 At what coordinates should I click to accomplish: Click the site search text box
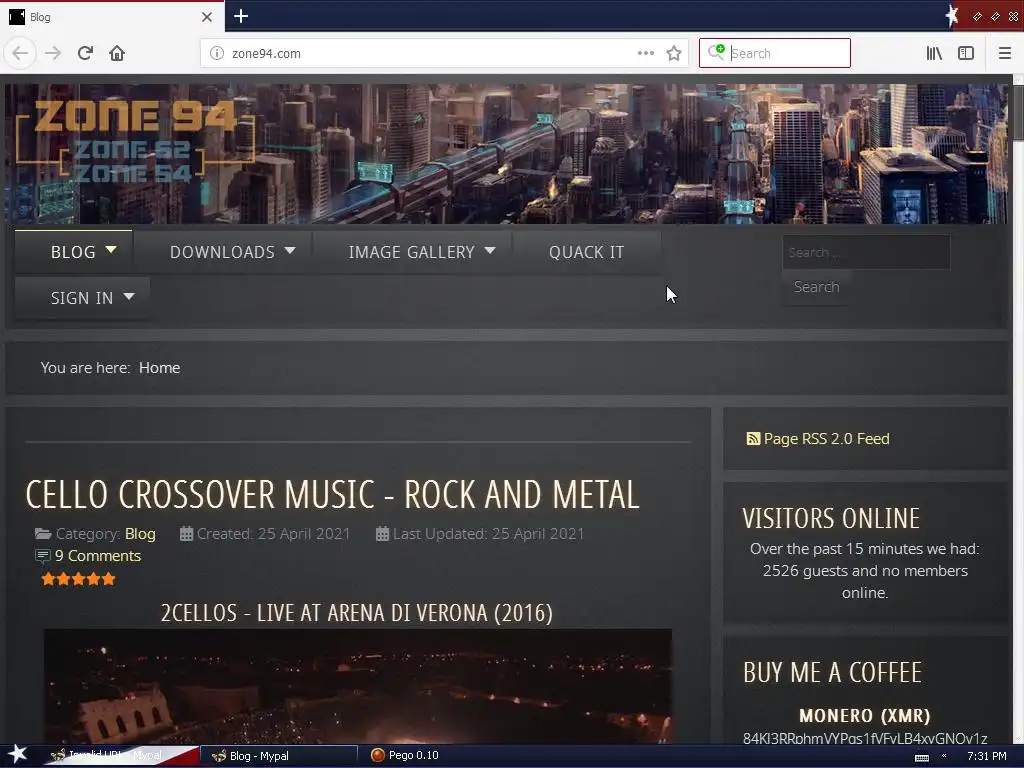coord(866,252)
